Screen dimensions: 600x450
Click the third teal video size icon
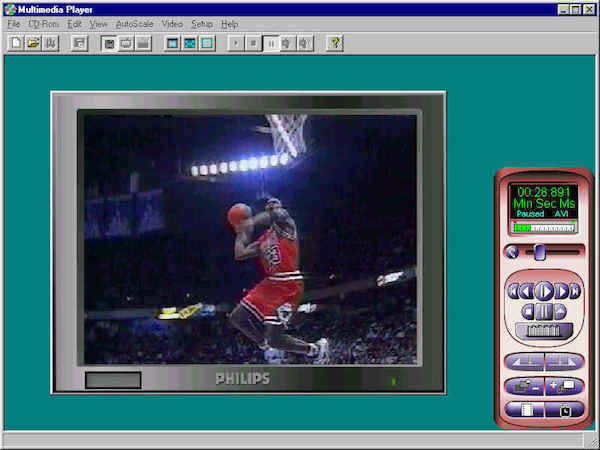[206, 43]
